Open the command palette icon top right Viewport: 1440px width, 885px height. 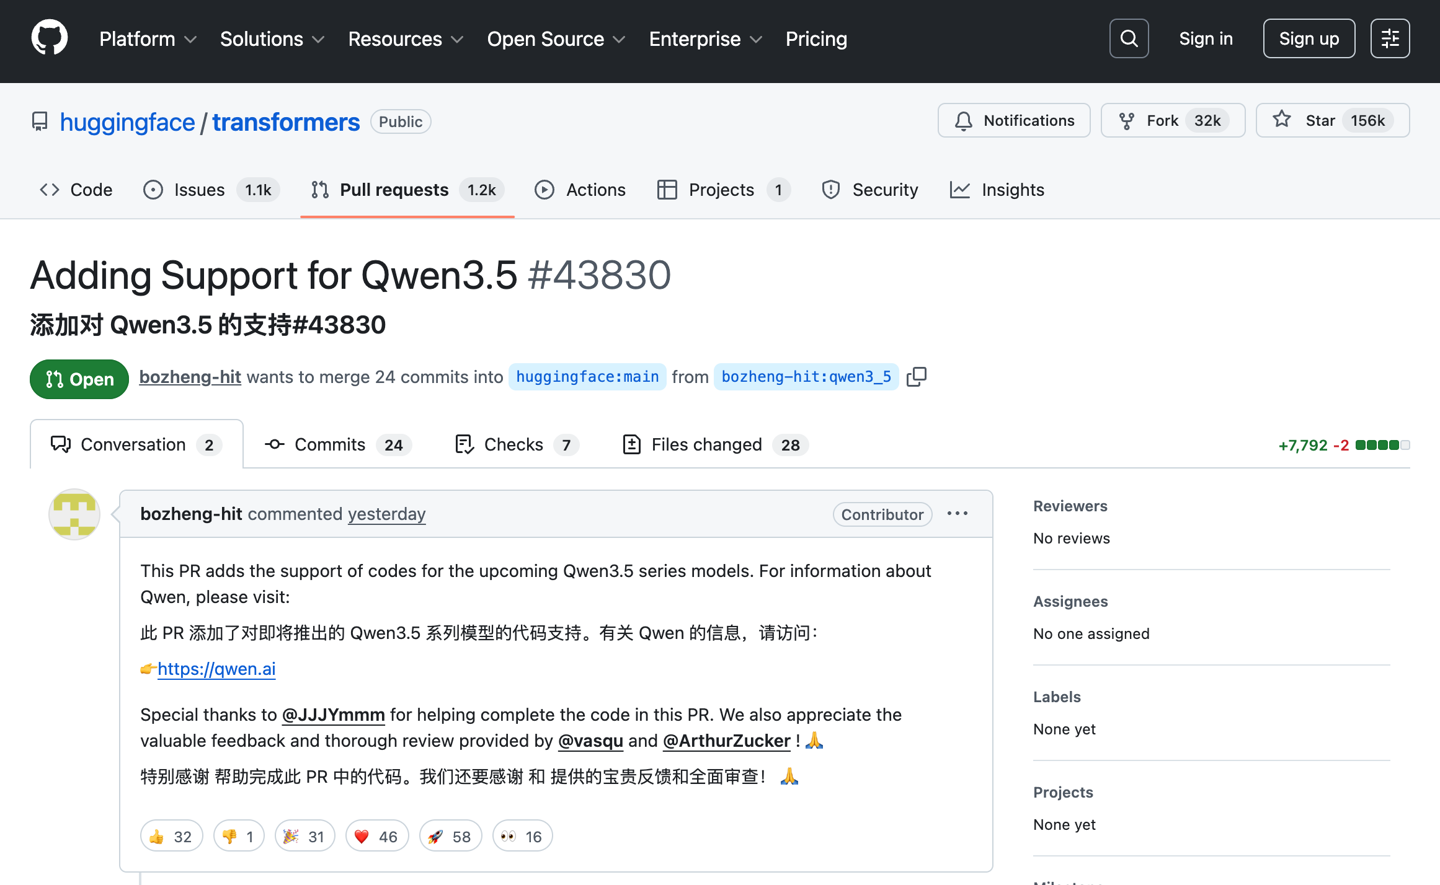pos(1390,38)
